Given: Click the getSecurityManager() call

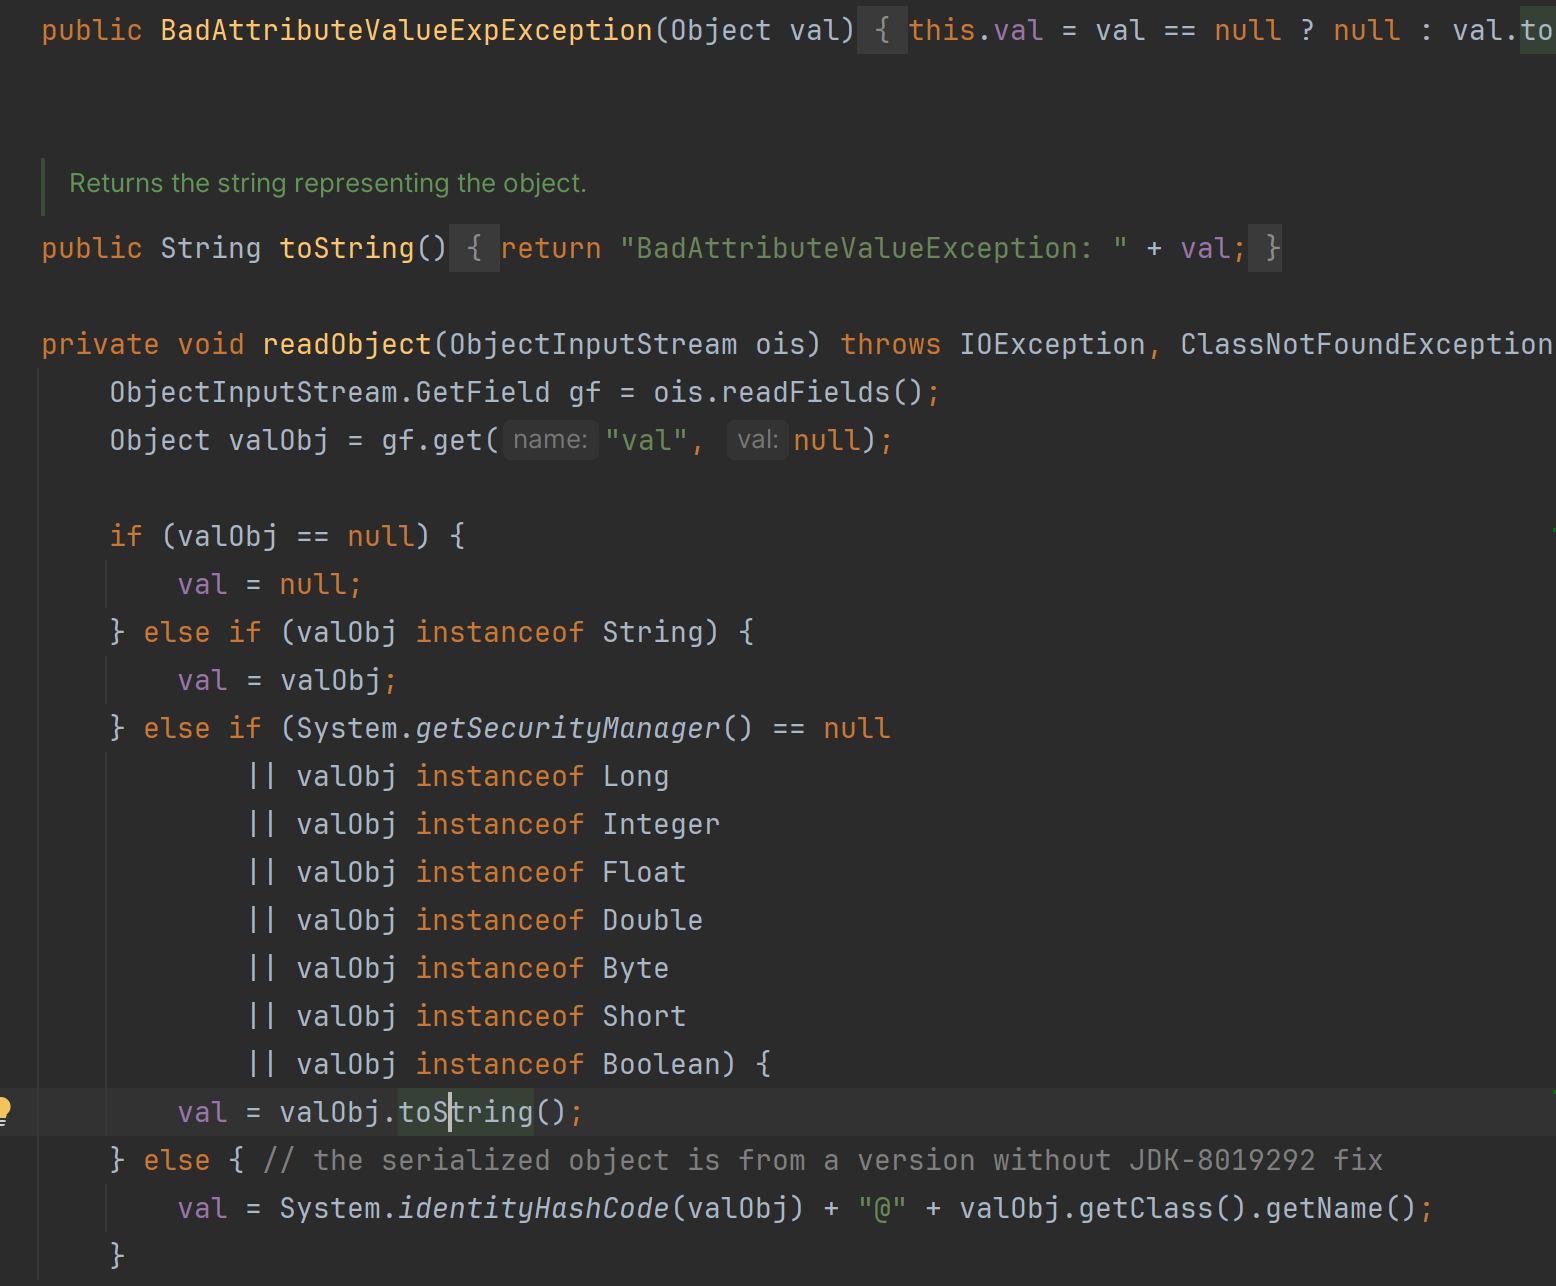Looking at the screenshot, I should 584,728.
